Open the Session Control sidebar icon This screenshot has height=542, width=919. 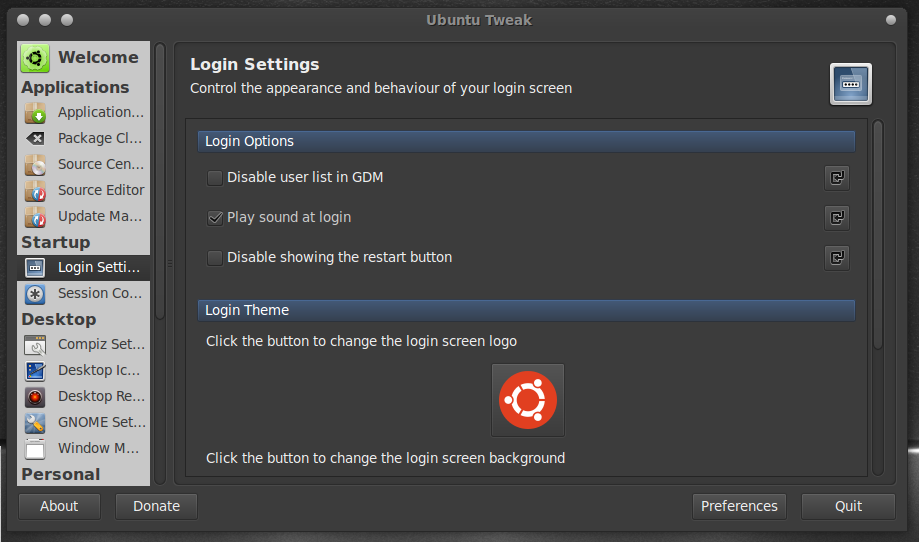coord(35,294)
